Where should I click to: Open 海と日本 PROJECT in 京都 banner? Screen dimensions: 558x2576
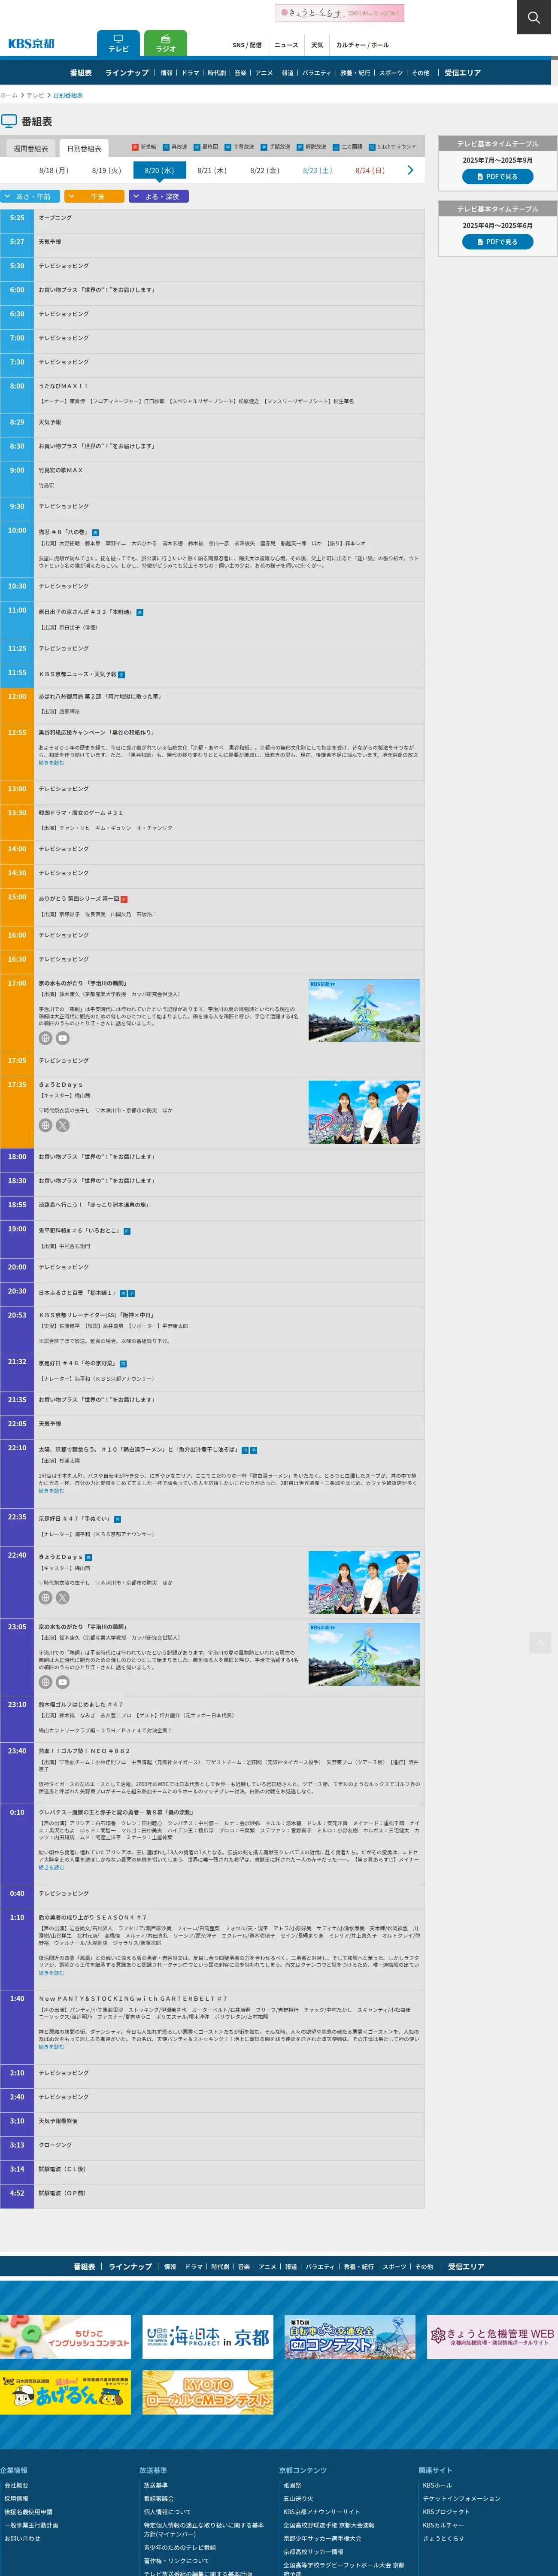click(x=208, y=2337)
